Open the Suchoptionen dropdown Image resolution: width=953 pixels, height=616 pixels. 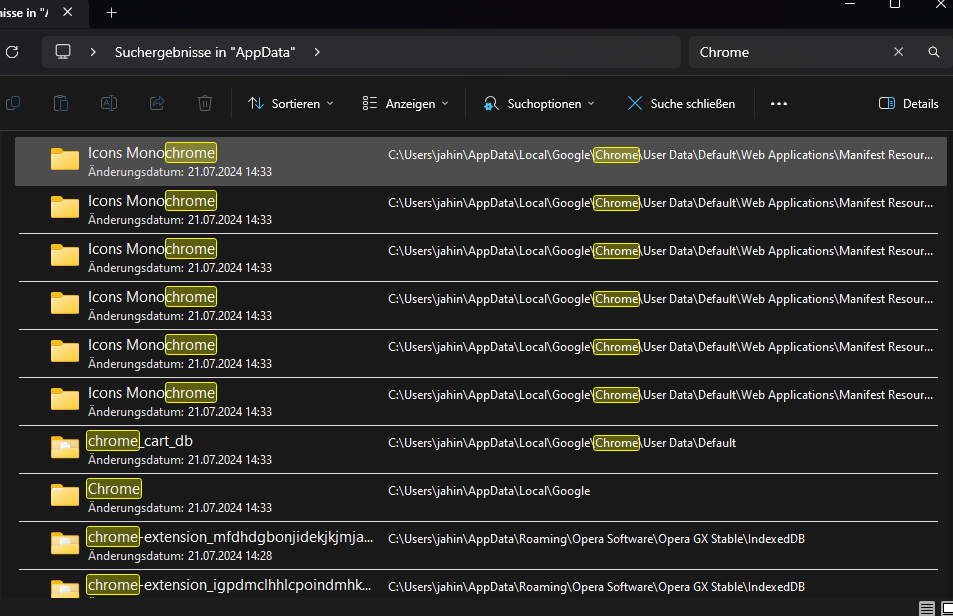click(539, 104)
